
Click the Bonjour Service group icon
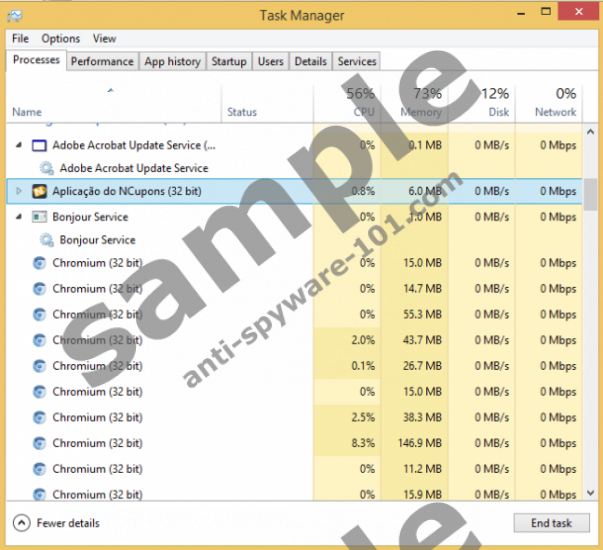coord(39,217)
